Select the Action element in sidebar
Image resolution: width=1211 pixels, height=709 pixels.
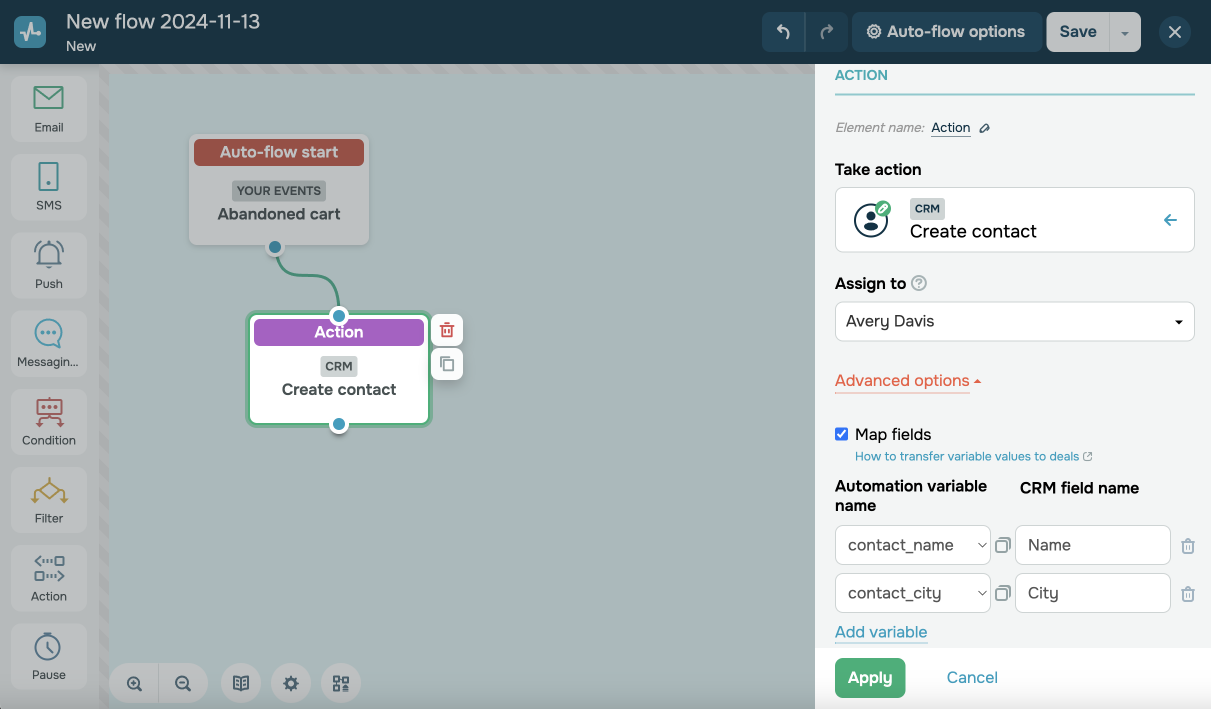49,578
